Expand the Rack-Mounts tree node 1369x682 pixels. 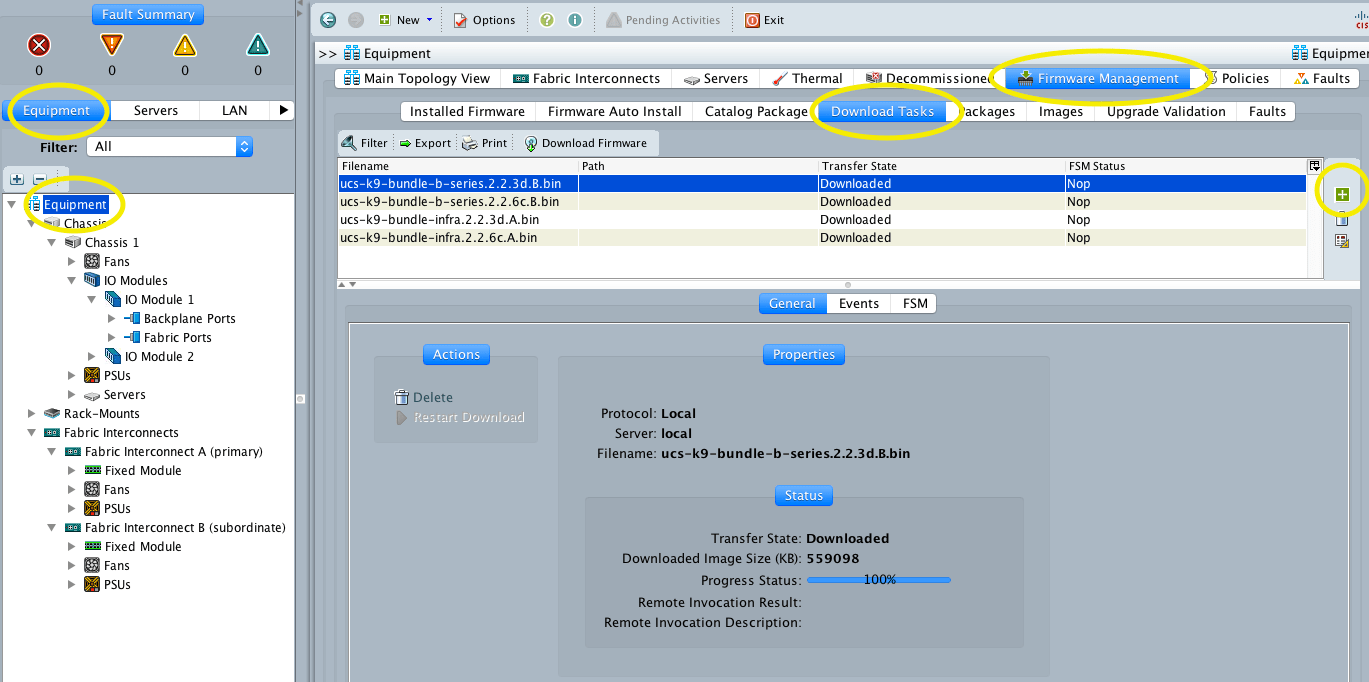coord(31,413)
